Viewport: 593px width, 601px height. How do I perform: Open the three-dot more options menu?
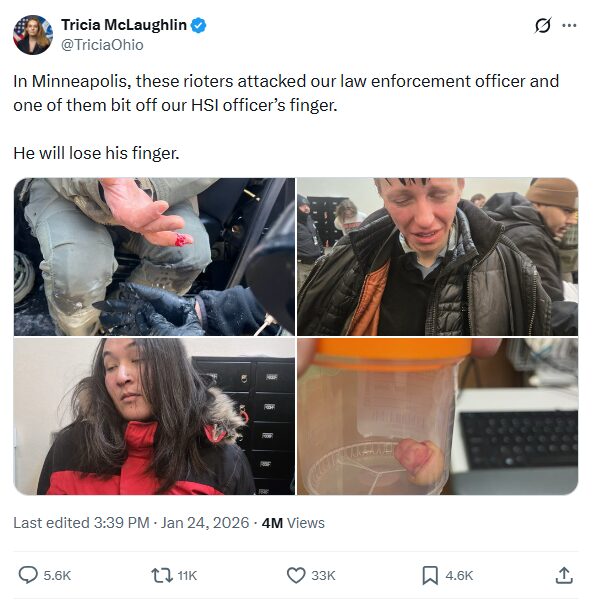(x=569, y=26)
